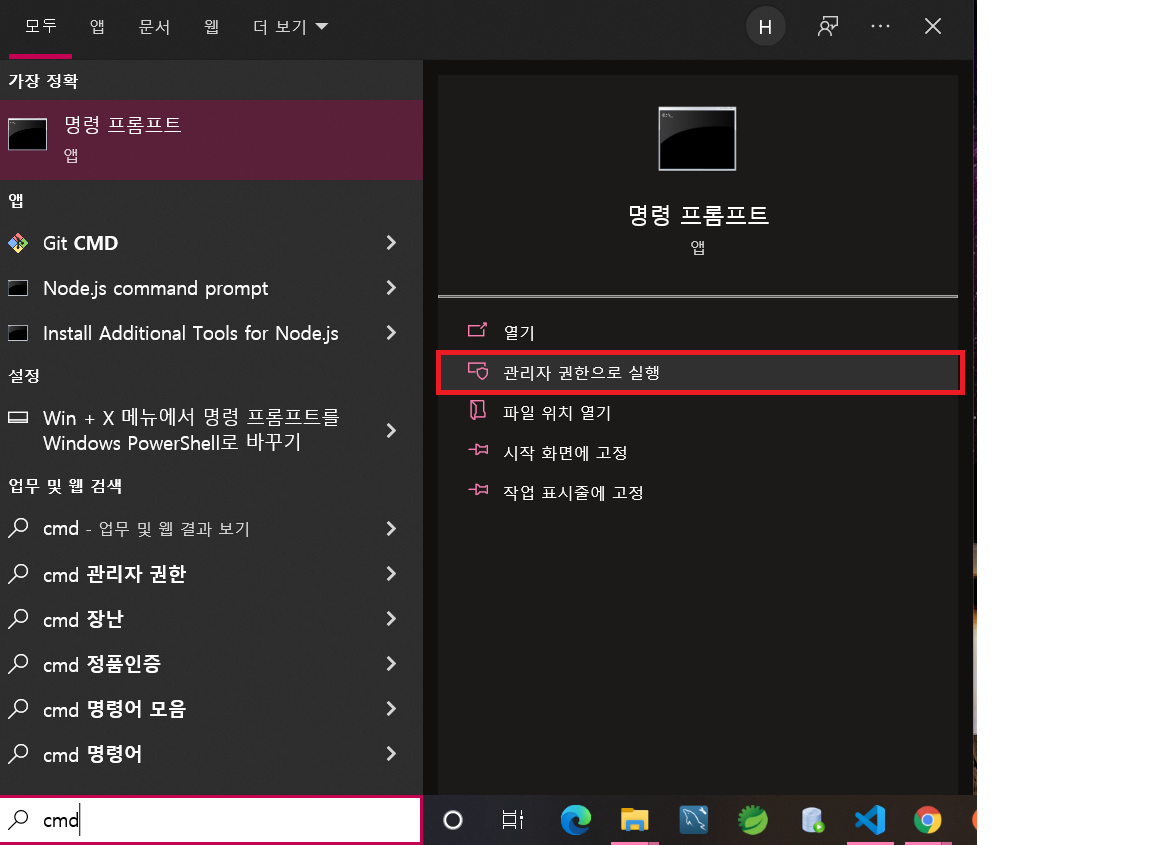This screenshot has height=845, width=1152.
Task: Expand Install Additional Tools chevron
Action: pos(391,334)
